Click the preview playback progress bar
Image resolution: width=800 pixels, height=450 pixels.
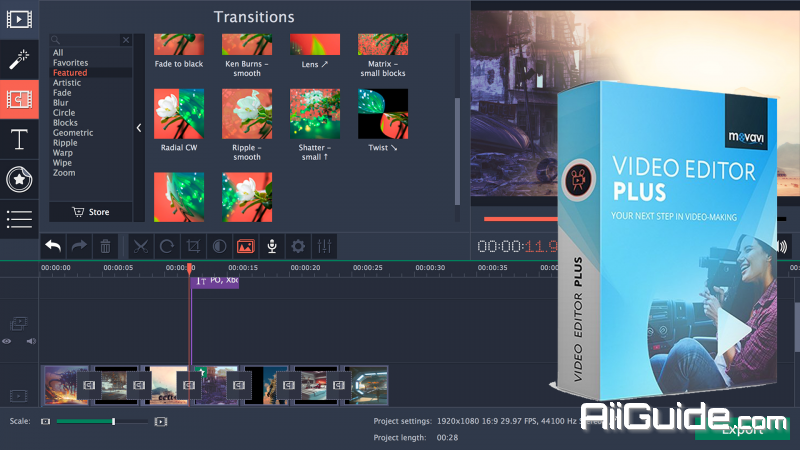point(520,219)
